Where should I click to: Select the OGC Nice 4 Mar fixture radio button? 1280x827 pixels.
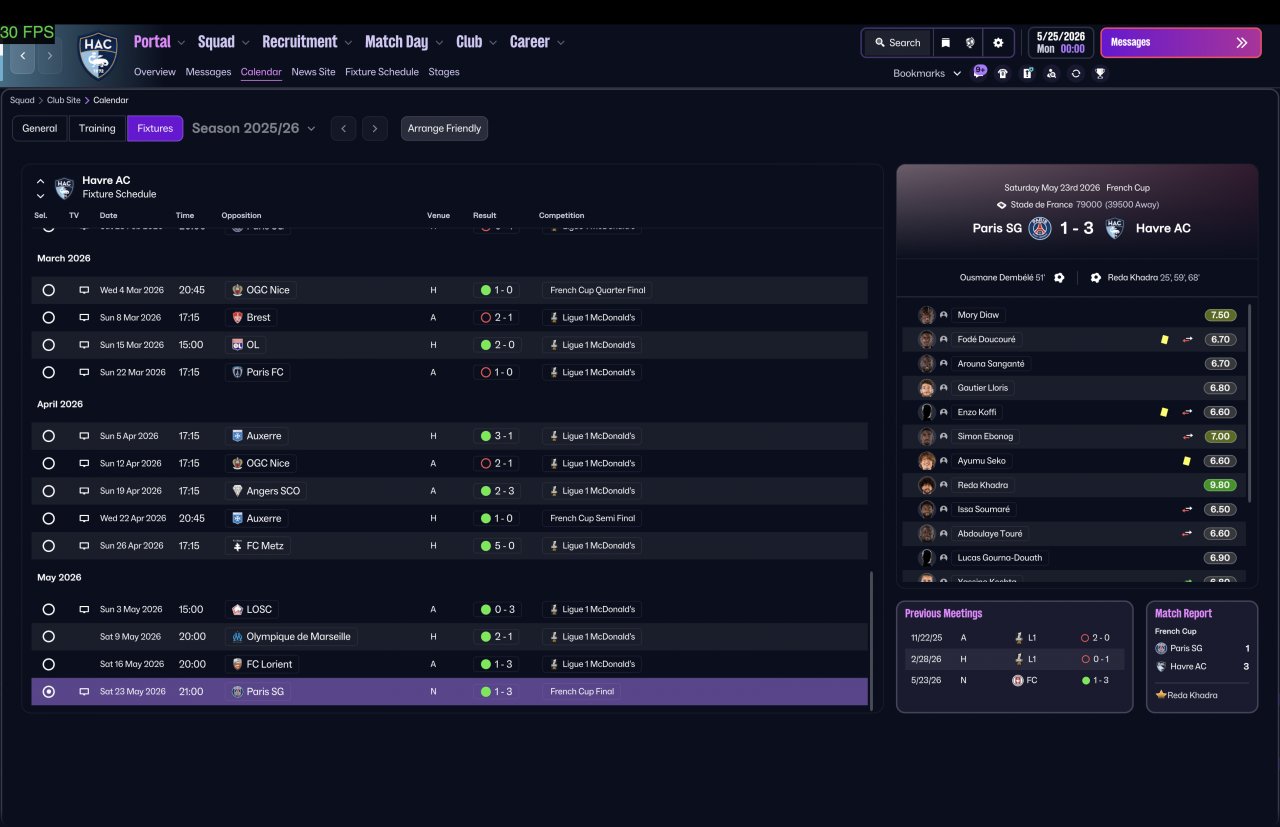click(x=48, y=290)
